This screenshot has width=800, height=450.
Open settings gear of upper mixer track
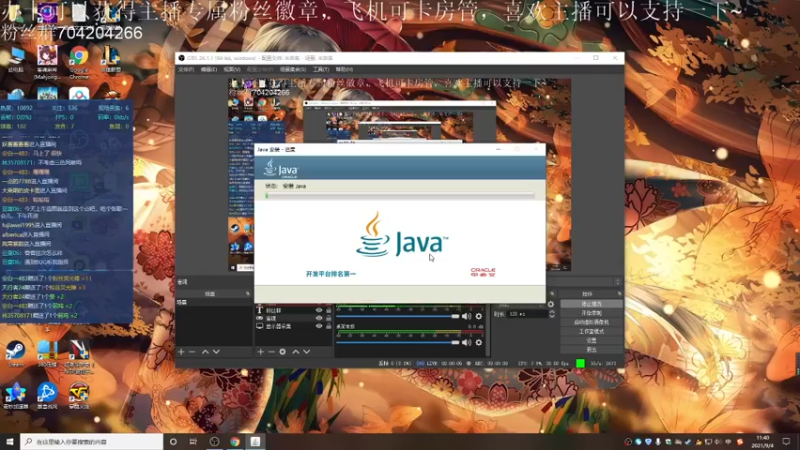pos(479,316)
